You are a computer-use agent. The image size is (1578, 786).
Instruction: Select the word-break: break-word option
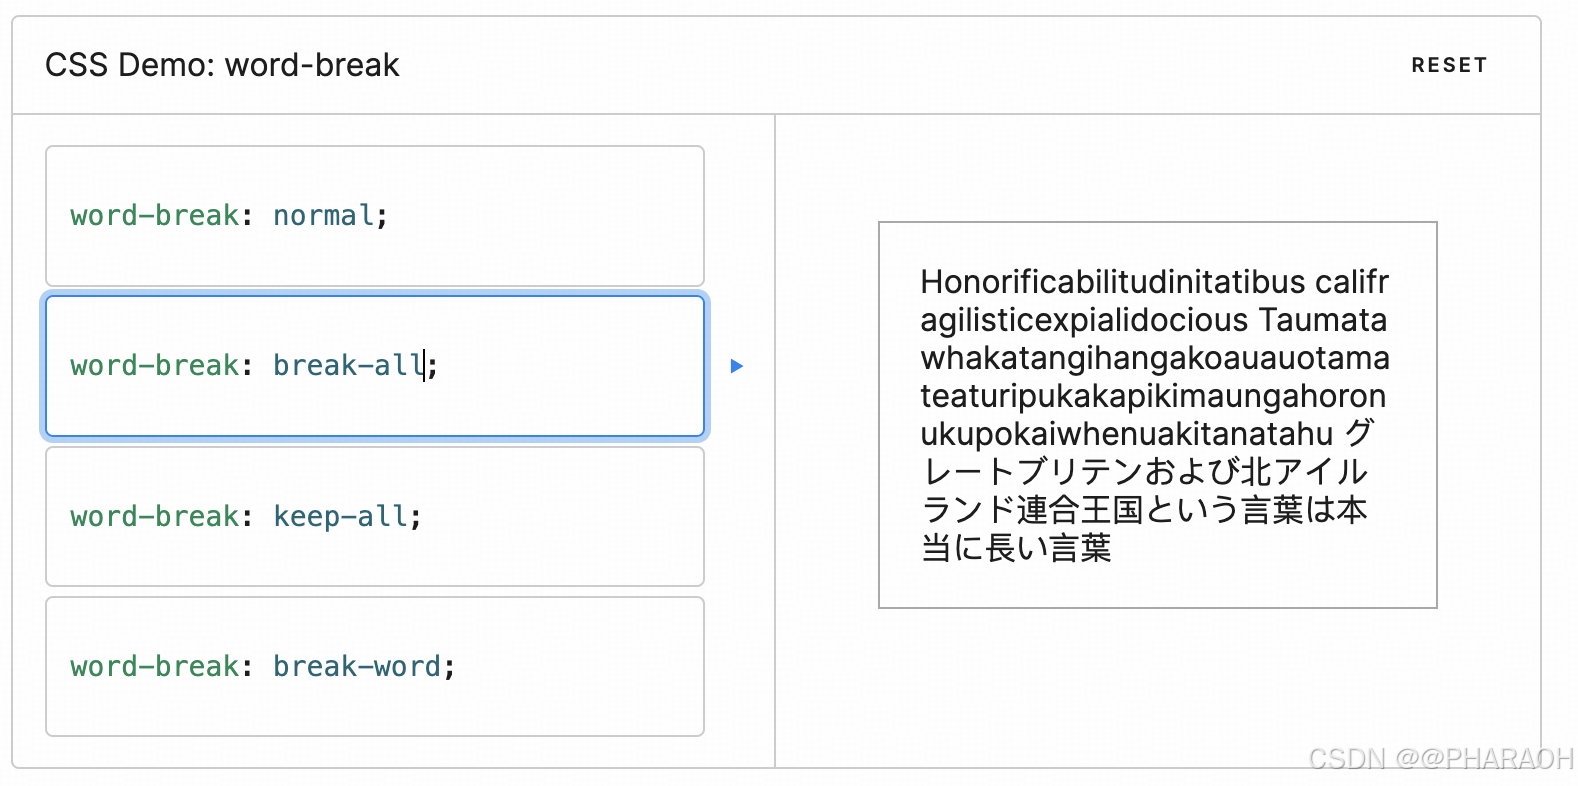coord(374,666)
